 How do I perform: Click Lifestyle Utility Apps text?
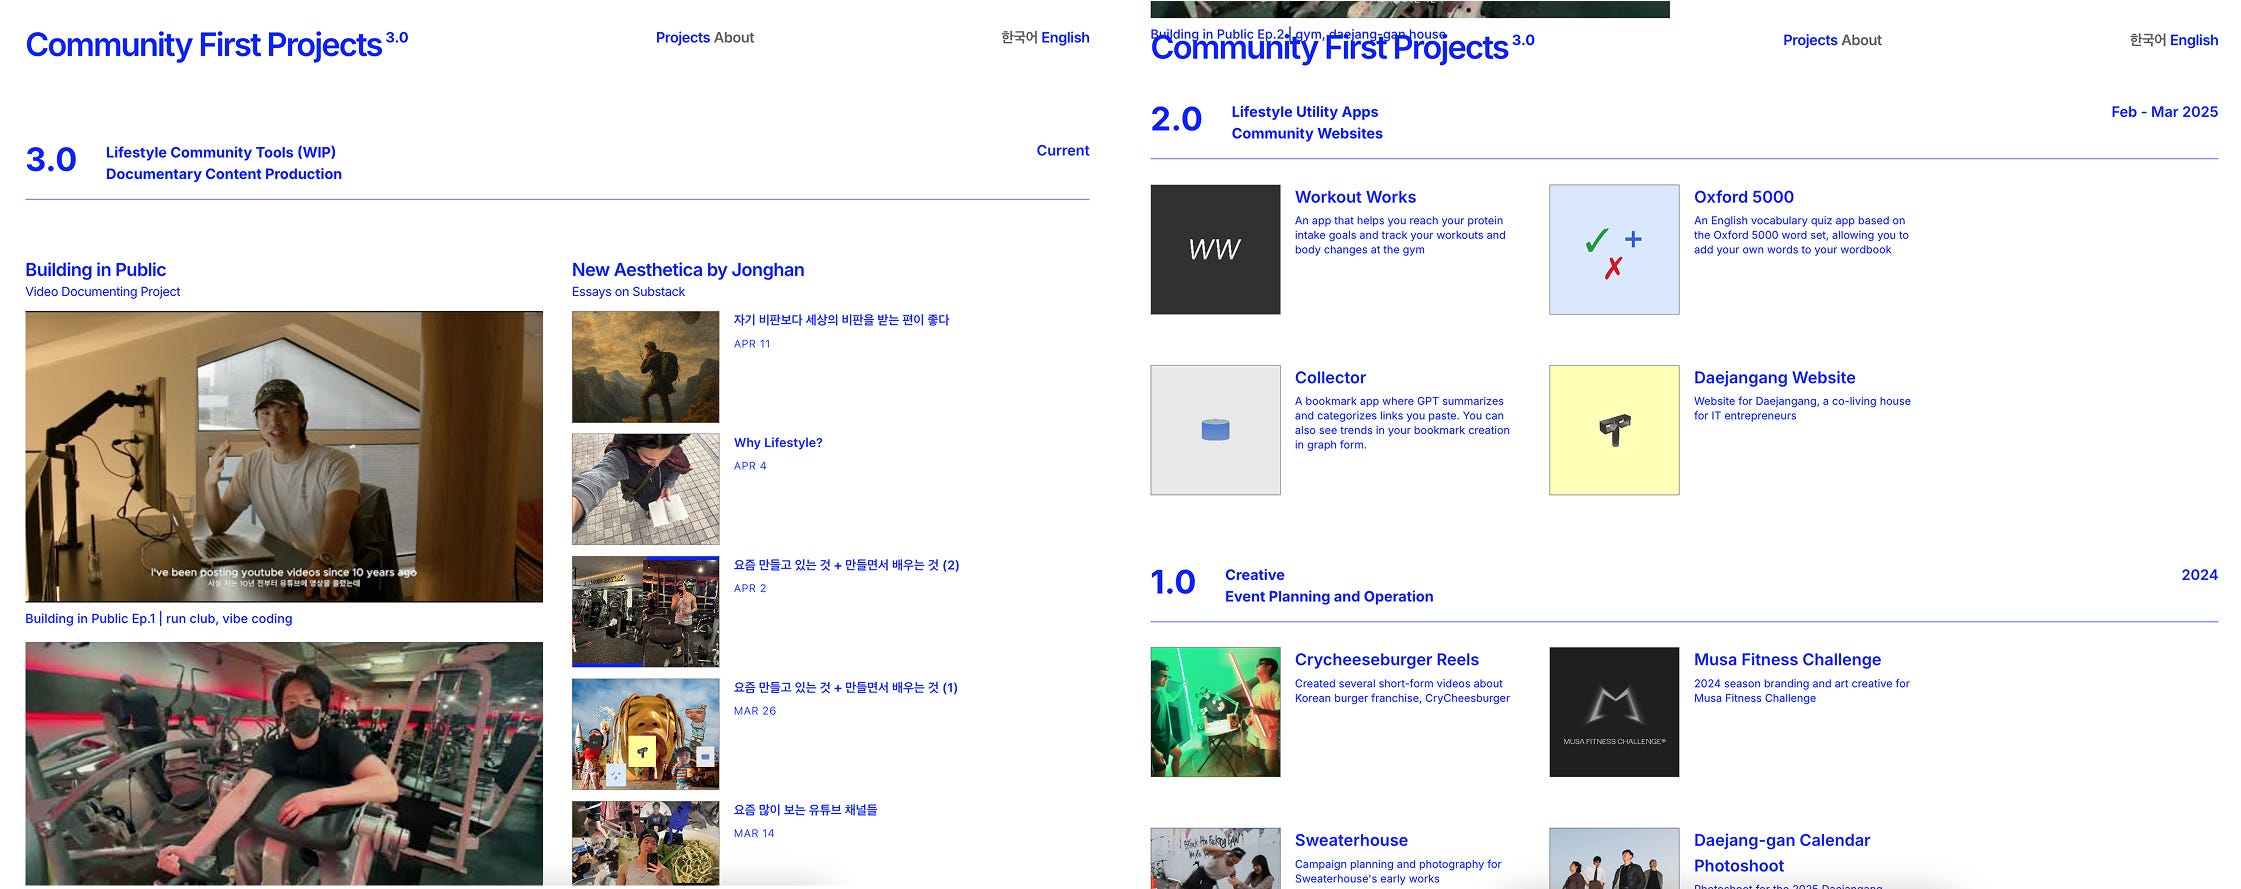[1304, 112]
